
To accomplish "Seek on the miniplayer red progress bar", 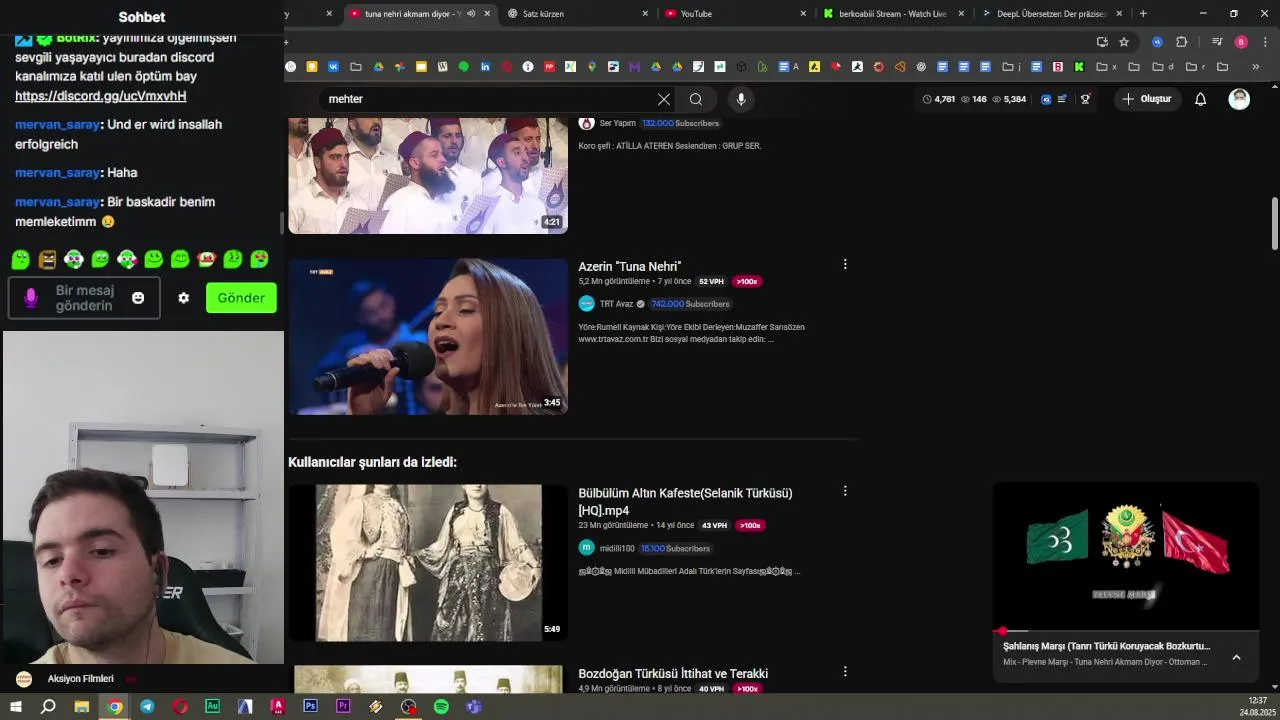I will coord(1126,631).
